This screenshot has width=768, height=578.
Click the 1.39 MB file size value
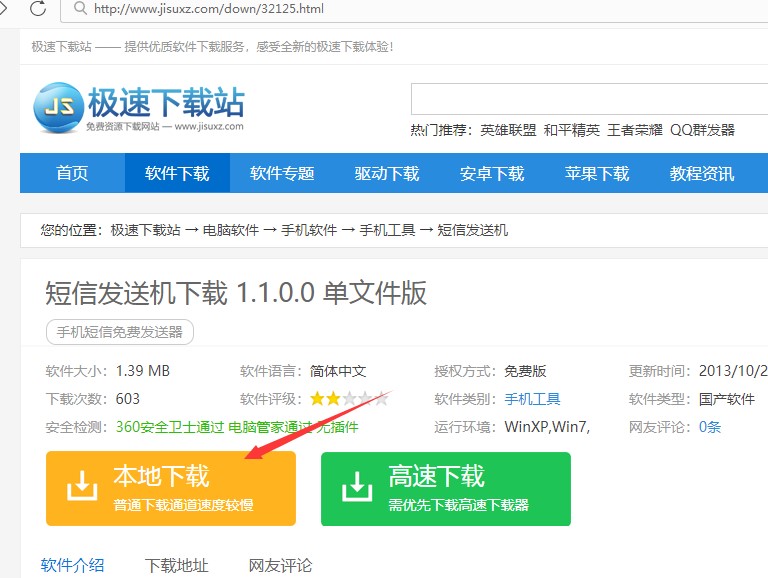pos(143,371)
